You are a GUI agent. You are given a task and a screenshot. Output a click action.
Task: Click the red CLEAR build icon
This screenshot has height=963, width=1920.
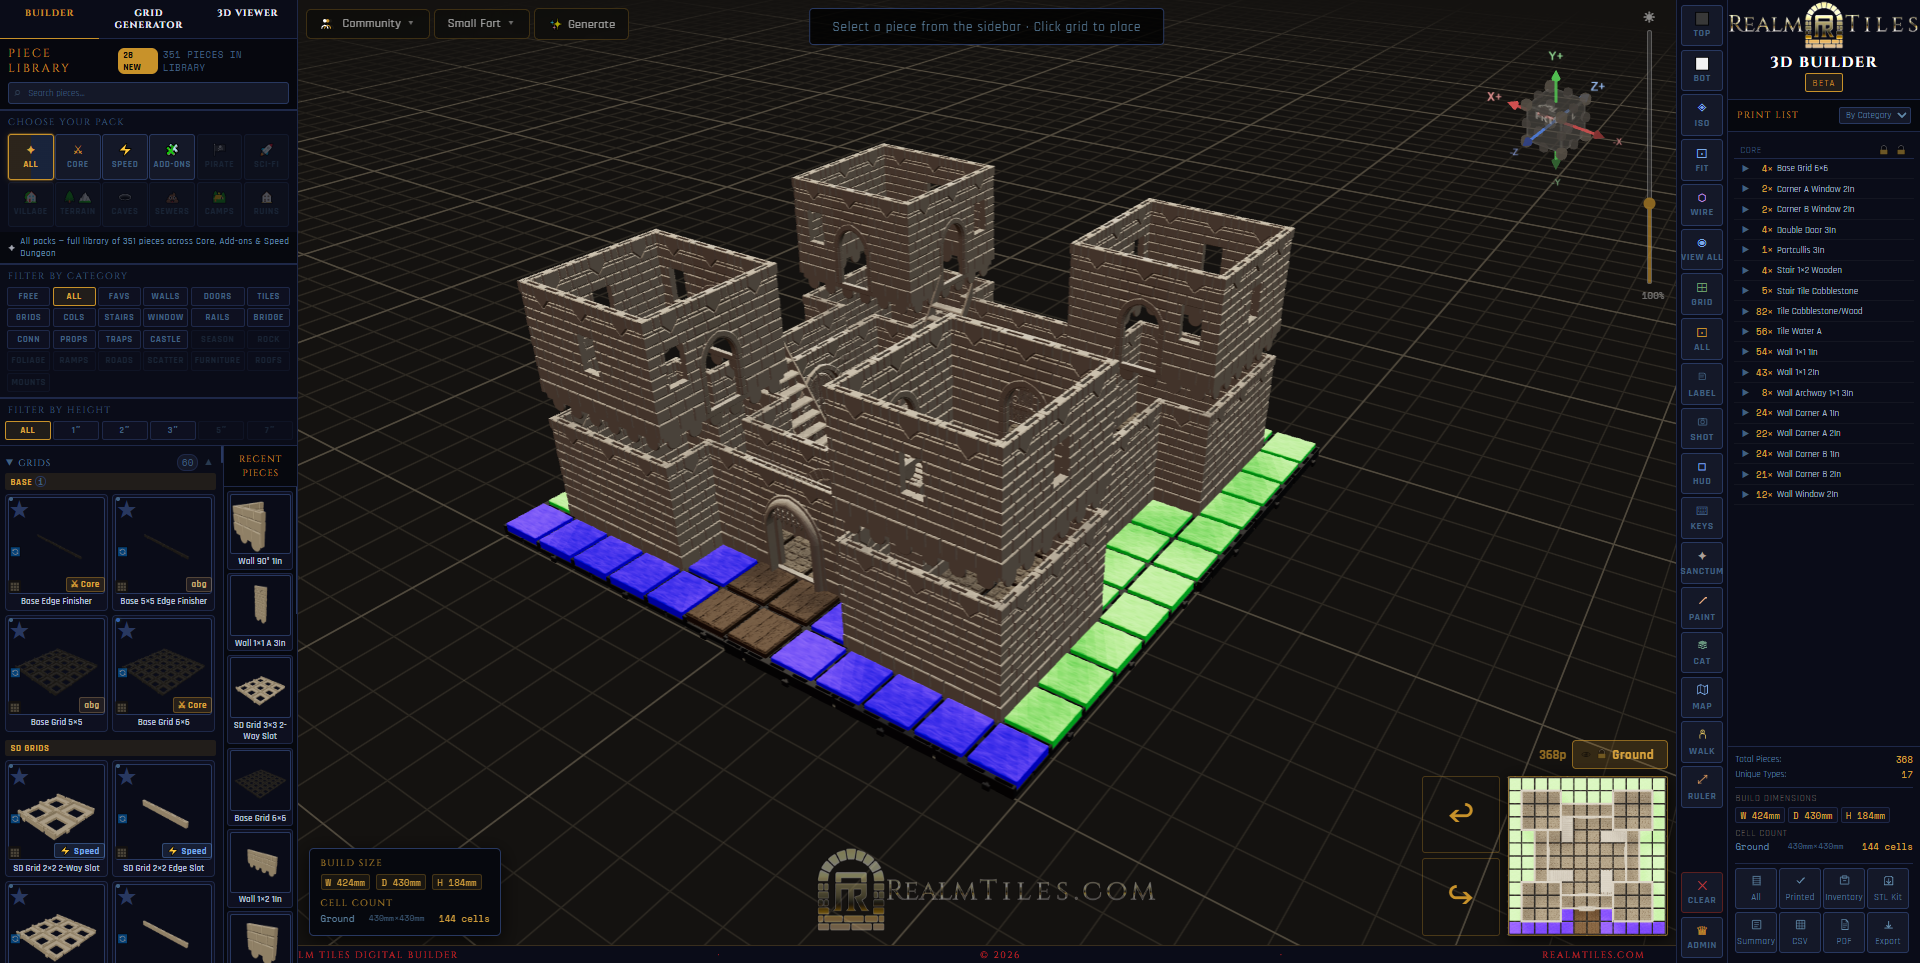pyautogui.click(x=1701, y=892)
